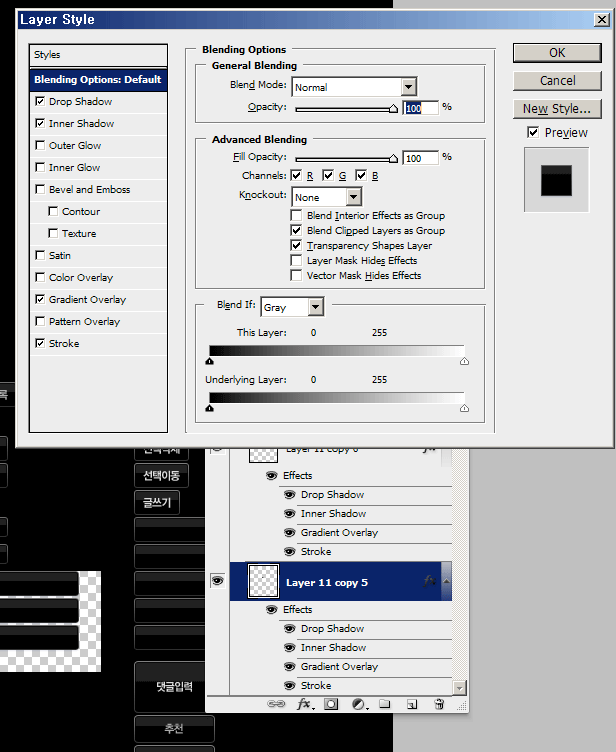Image resolution: width=616 pixels, height=752 pixels.
Task: Delete layer with trash icon
Action: pyautogui.click(x=438, y=704)
